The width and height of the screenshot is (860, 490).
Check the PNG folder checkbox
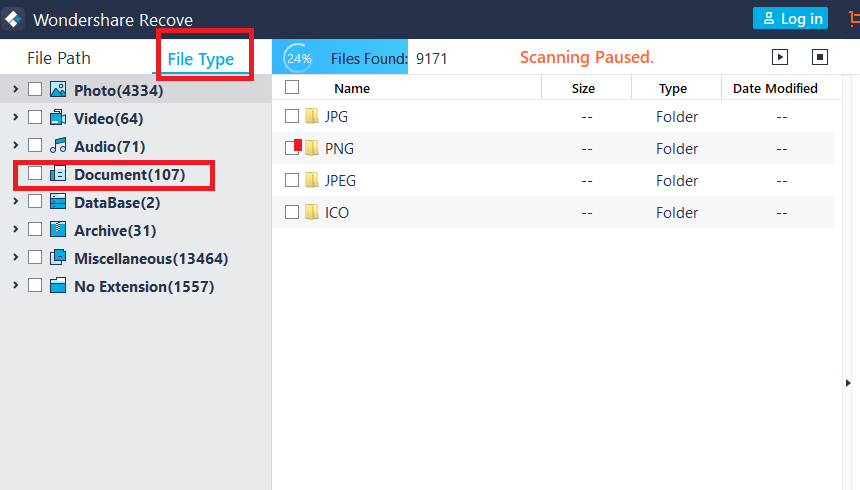pos(292,148)
